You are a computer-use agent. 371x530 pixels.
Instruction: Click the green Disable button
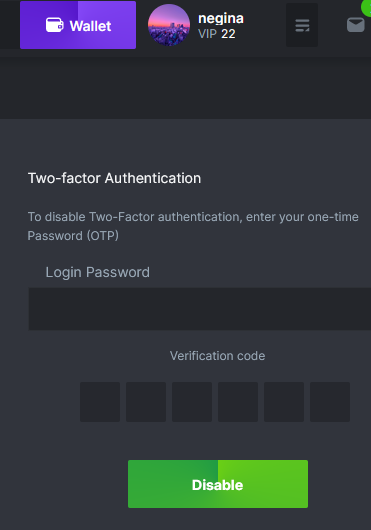[218, 484]
